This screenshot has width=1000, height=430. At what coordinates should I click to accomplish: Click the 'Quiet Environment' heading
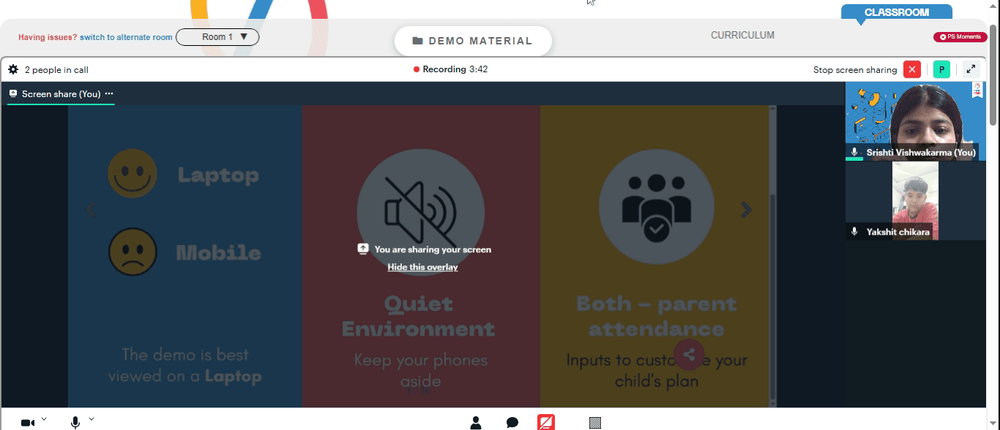pos(418,316)
